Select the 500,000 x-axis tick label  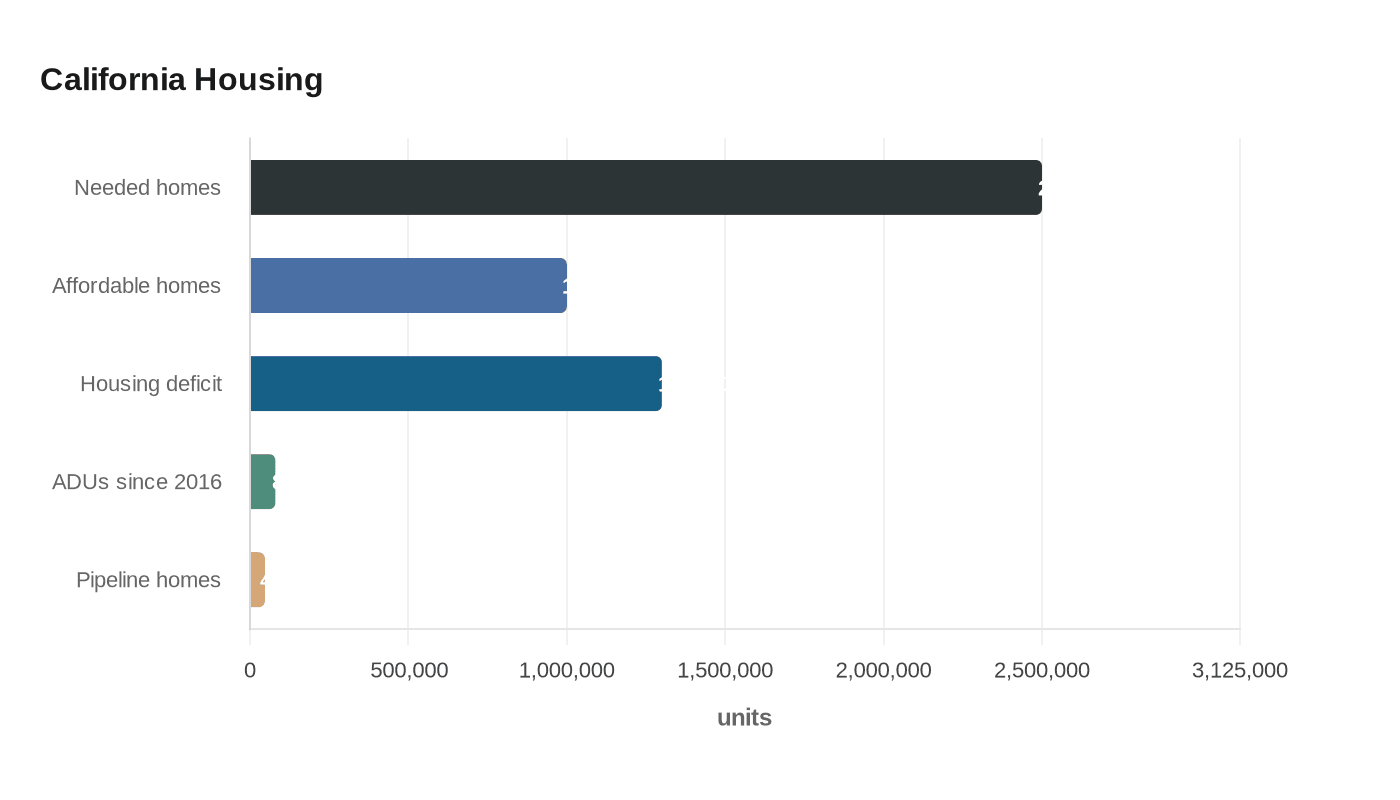(409, 670)
